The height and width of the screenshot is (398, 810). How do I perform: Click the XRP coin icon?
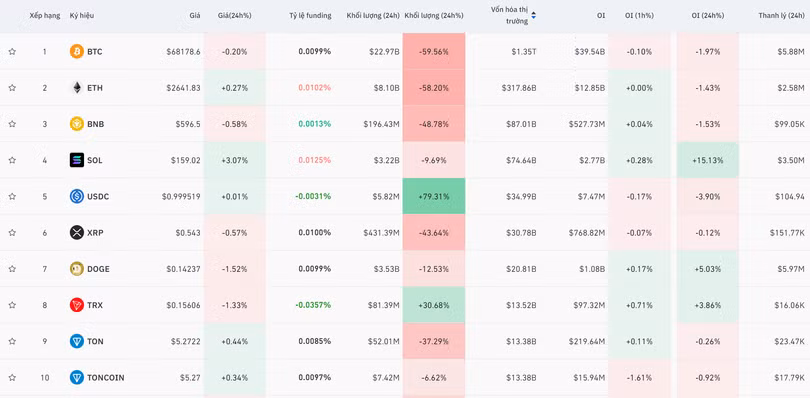click(x=76, y=233)
